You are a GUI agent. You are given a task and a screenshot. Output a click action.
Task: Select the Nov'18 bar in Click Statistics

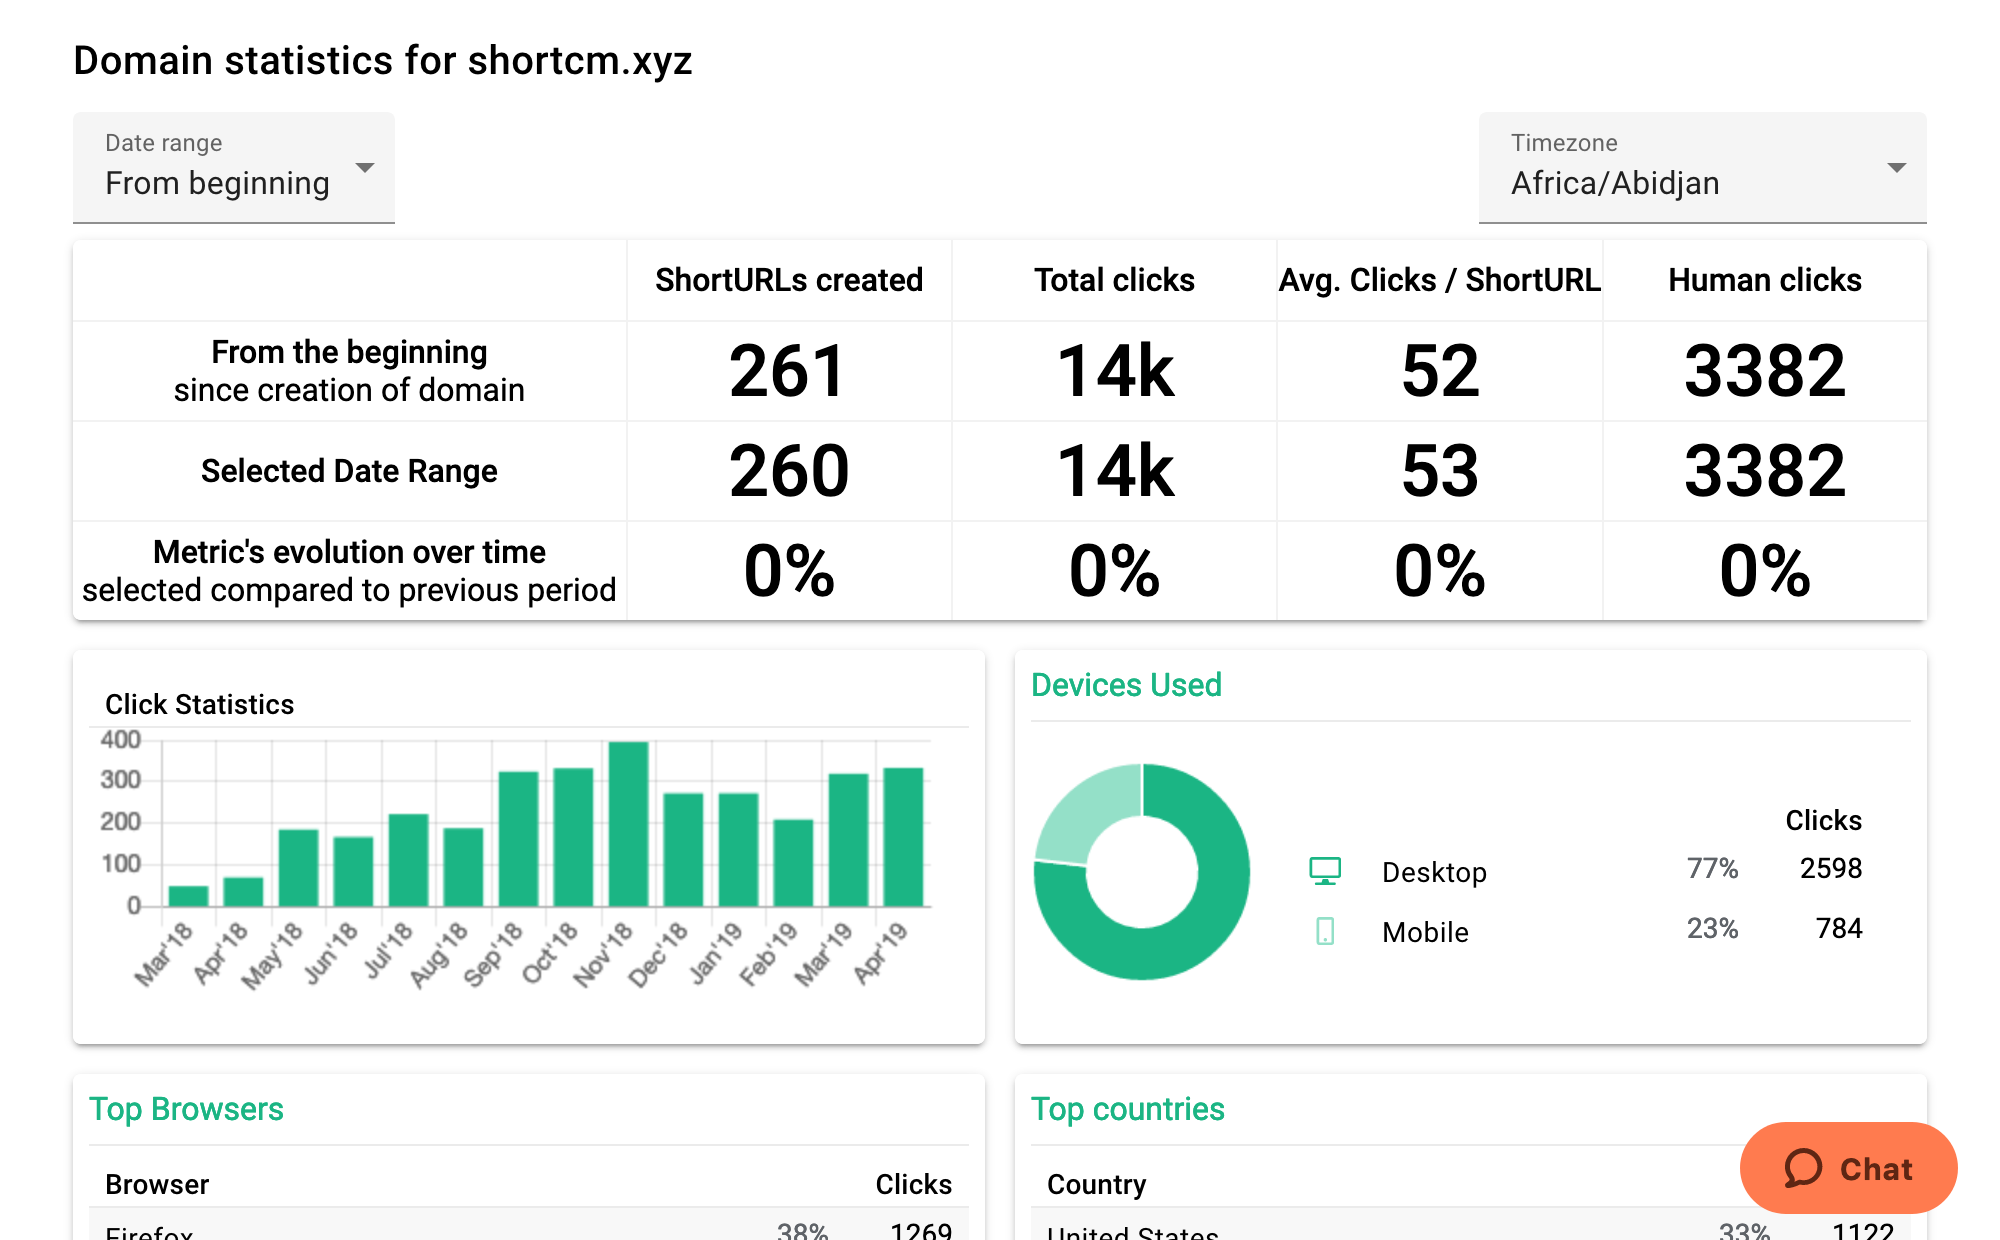coord(630,820)
